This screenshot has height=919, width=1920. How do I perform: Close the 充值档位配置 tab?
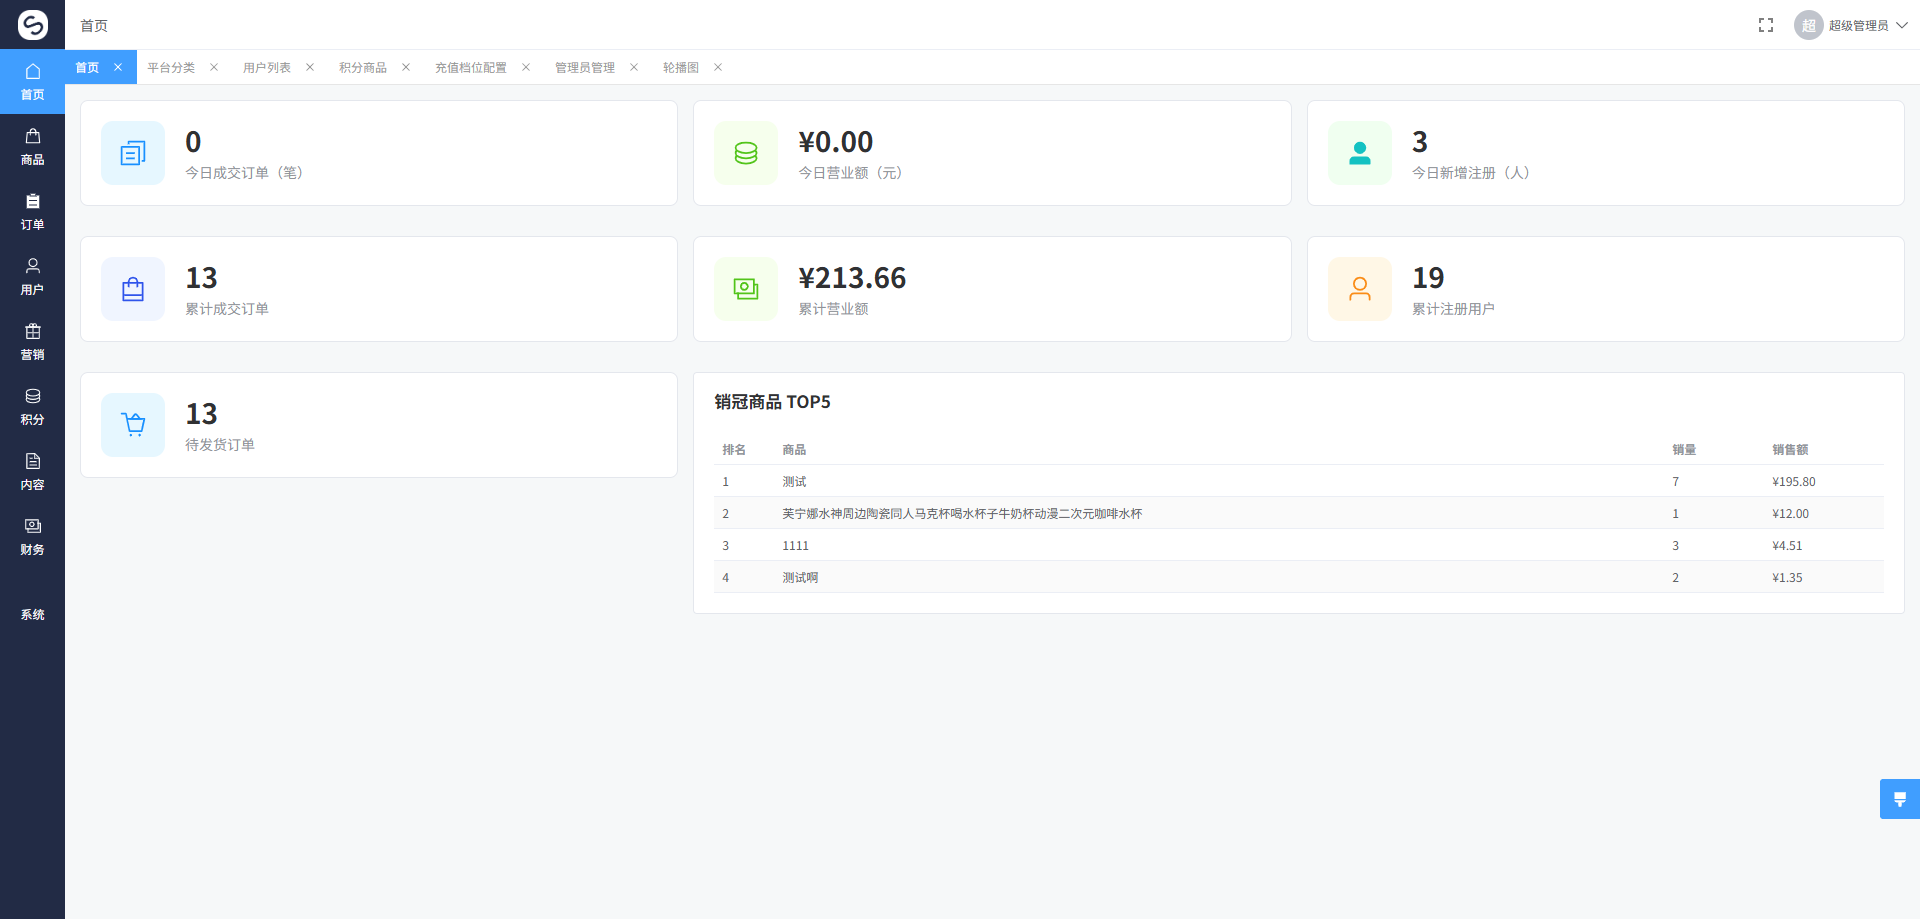(x=526, y=67)
